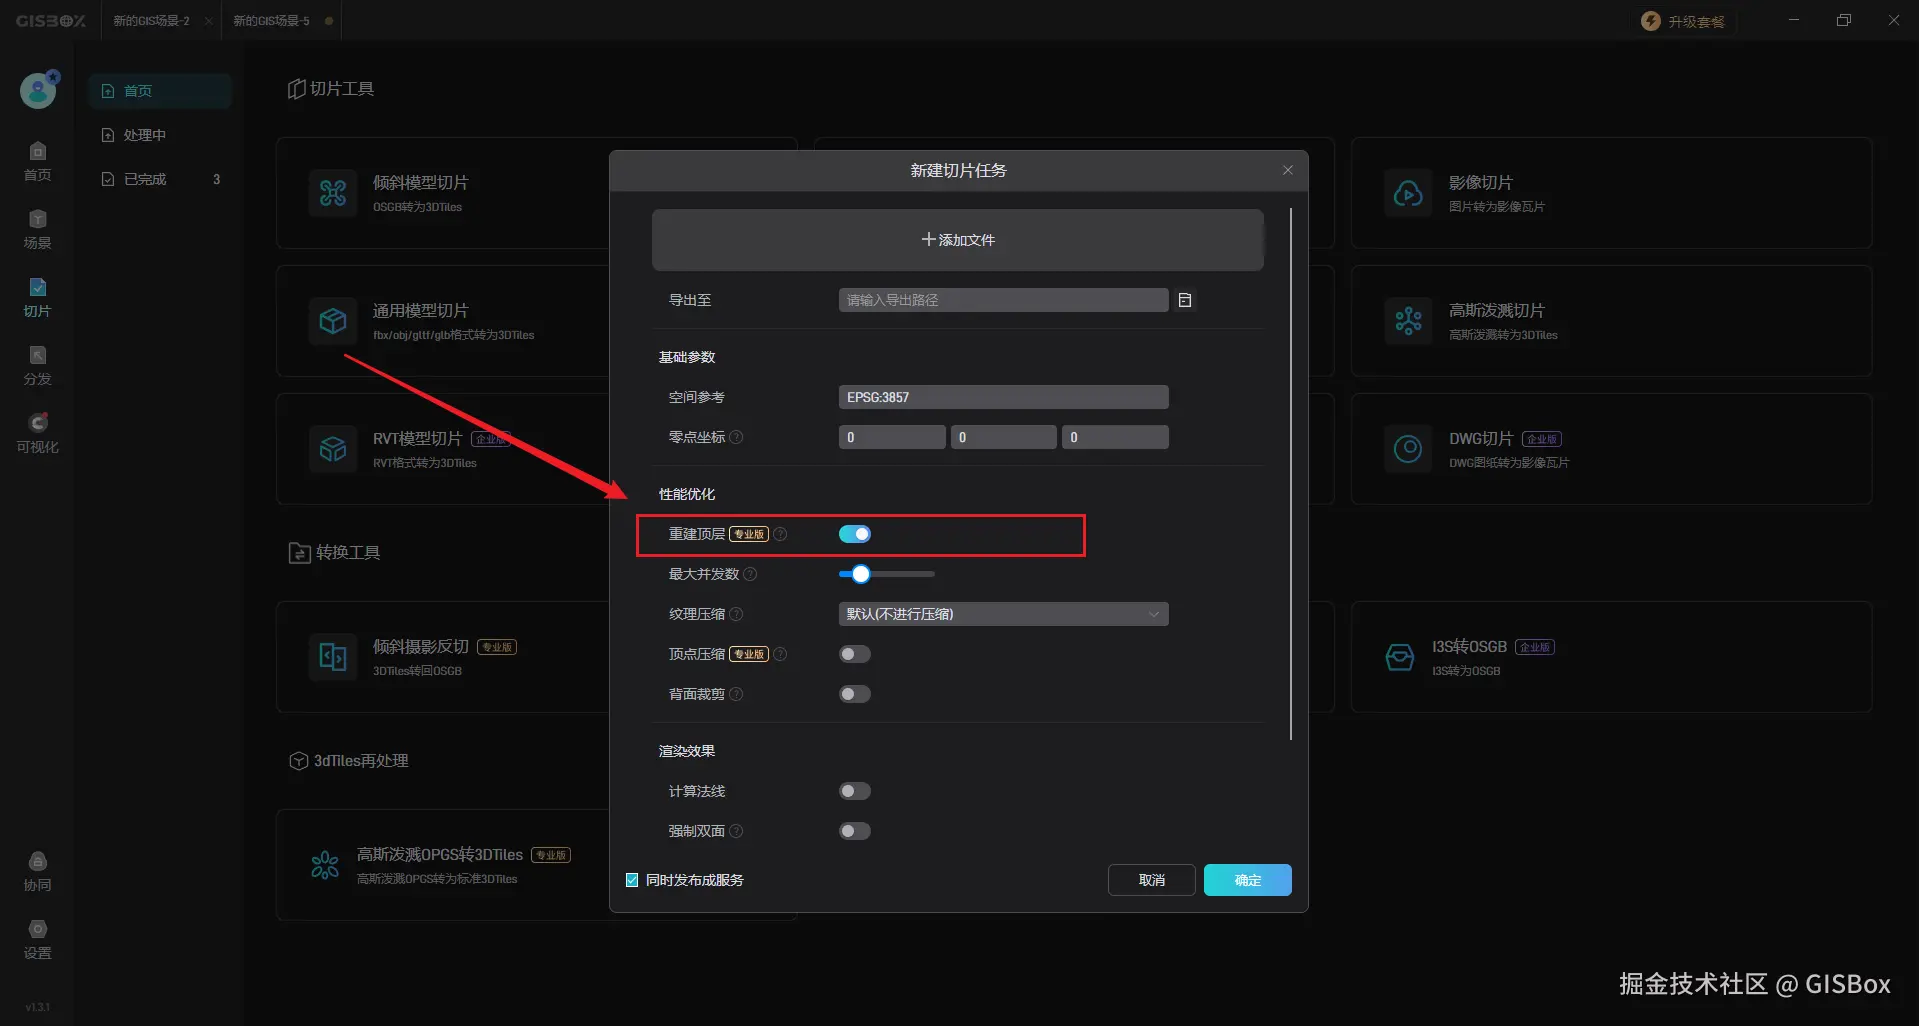Click the first 零点坐标 input
The height and width of the screenshot is (1026, 1919).
pyautogui.click(x=892, y=437)
